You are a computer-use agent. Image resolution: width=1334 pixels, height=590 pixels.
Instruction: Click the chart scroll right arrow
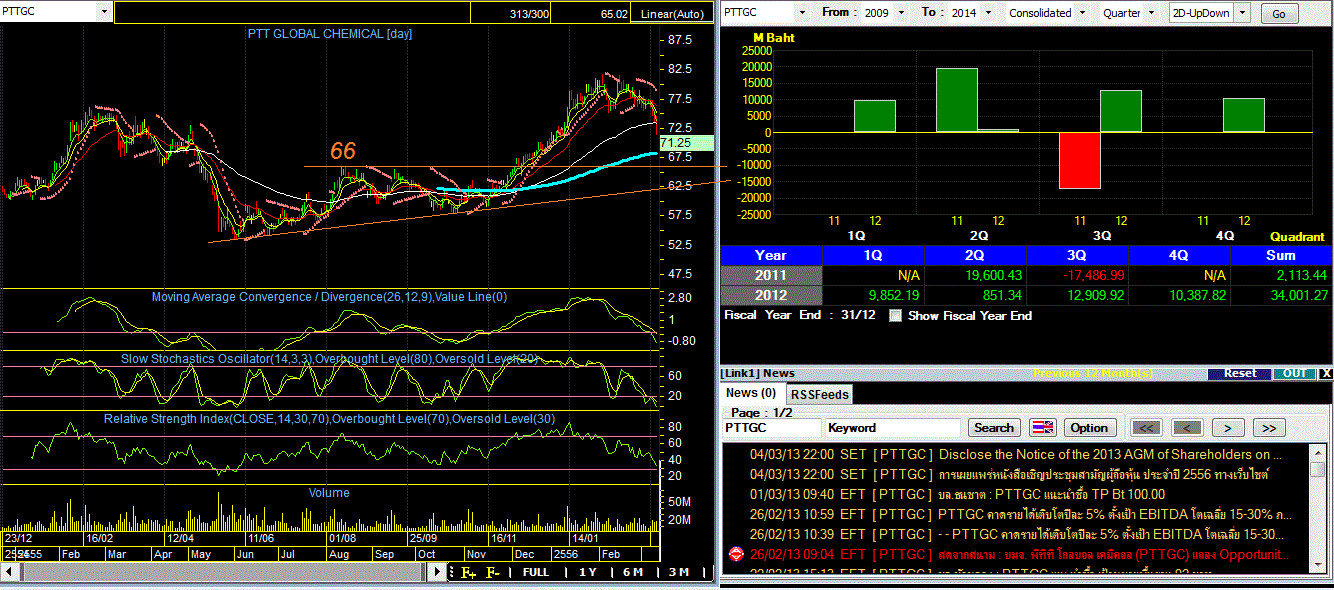click(439, 572)
